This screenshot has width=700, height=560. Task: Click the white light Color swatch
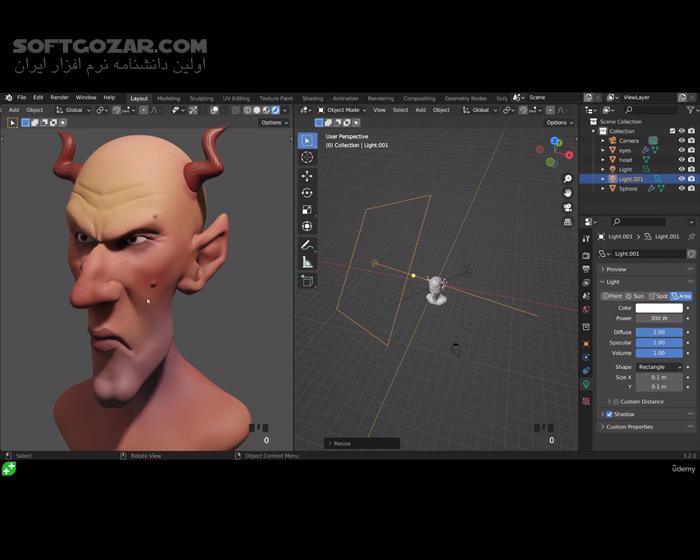(659, 308)
